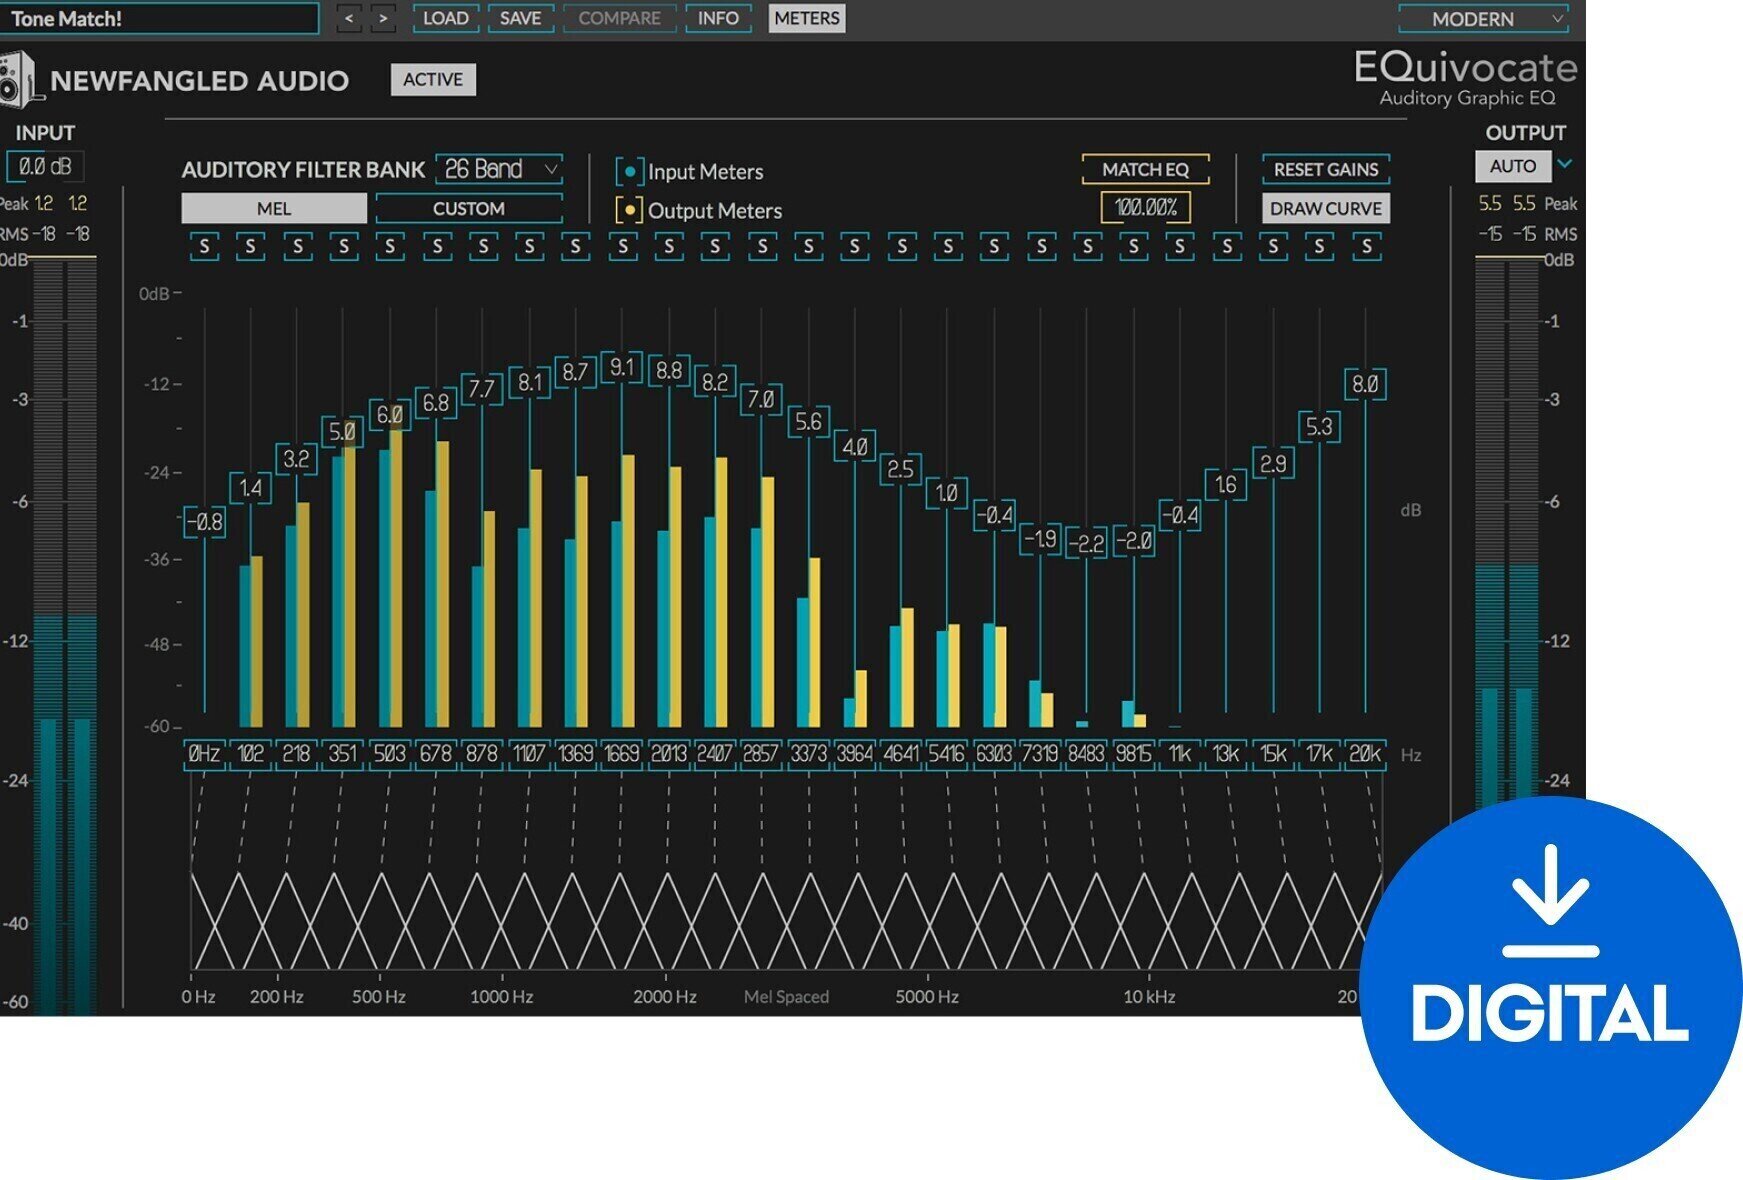Switch to the CUSTOM filter tab
1743x1180 pixels.
467,208
